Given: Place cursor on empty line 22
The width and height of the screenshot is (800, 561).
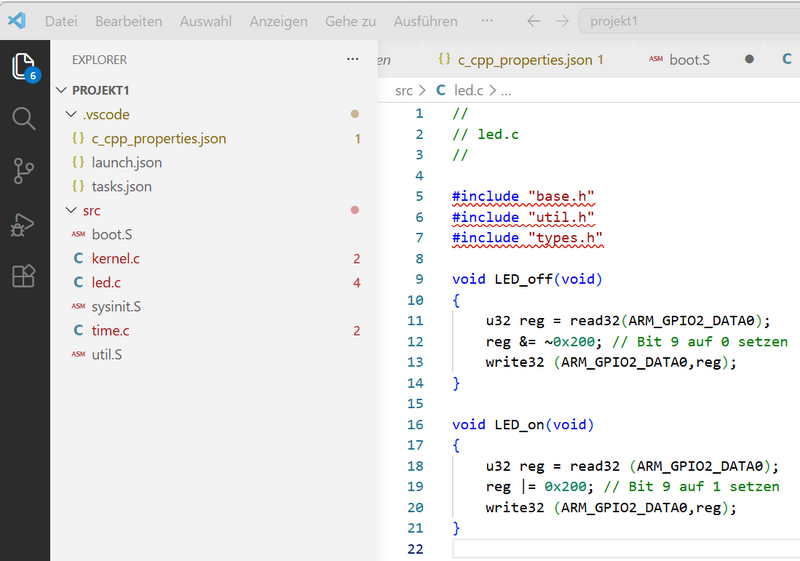Looking at the screenshot, I should click(626, 549).
